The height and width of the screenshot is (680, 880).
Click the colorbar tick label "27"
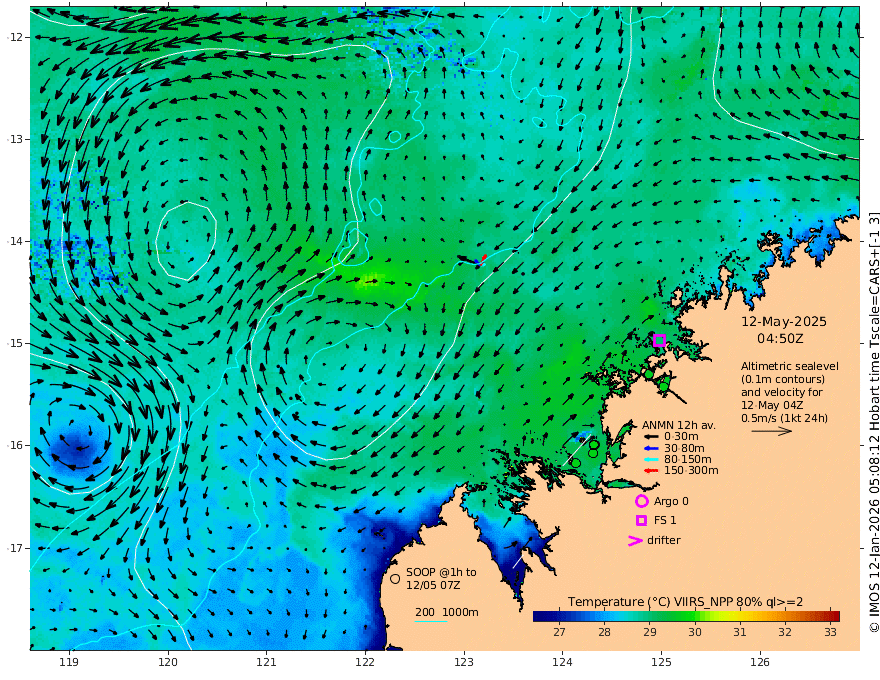point(559,632)
